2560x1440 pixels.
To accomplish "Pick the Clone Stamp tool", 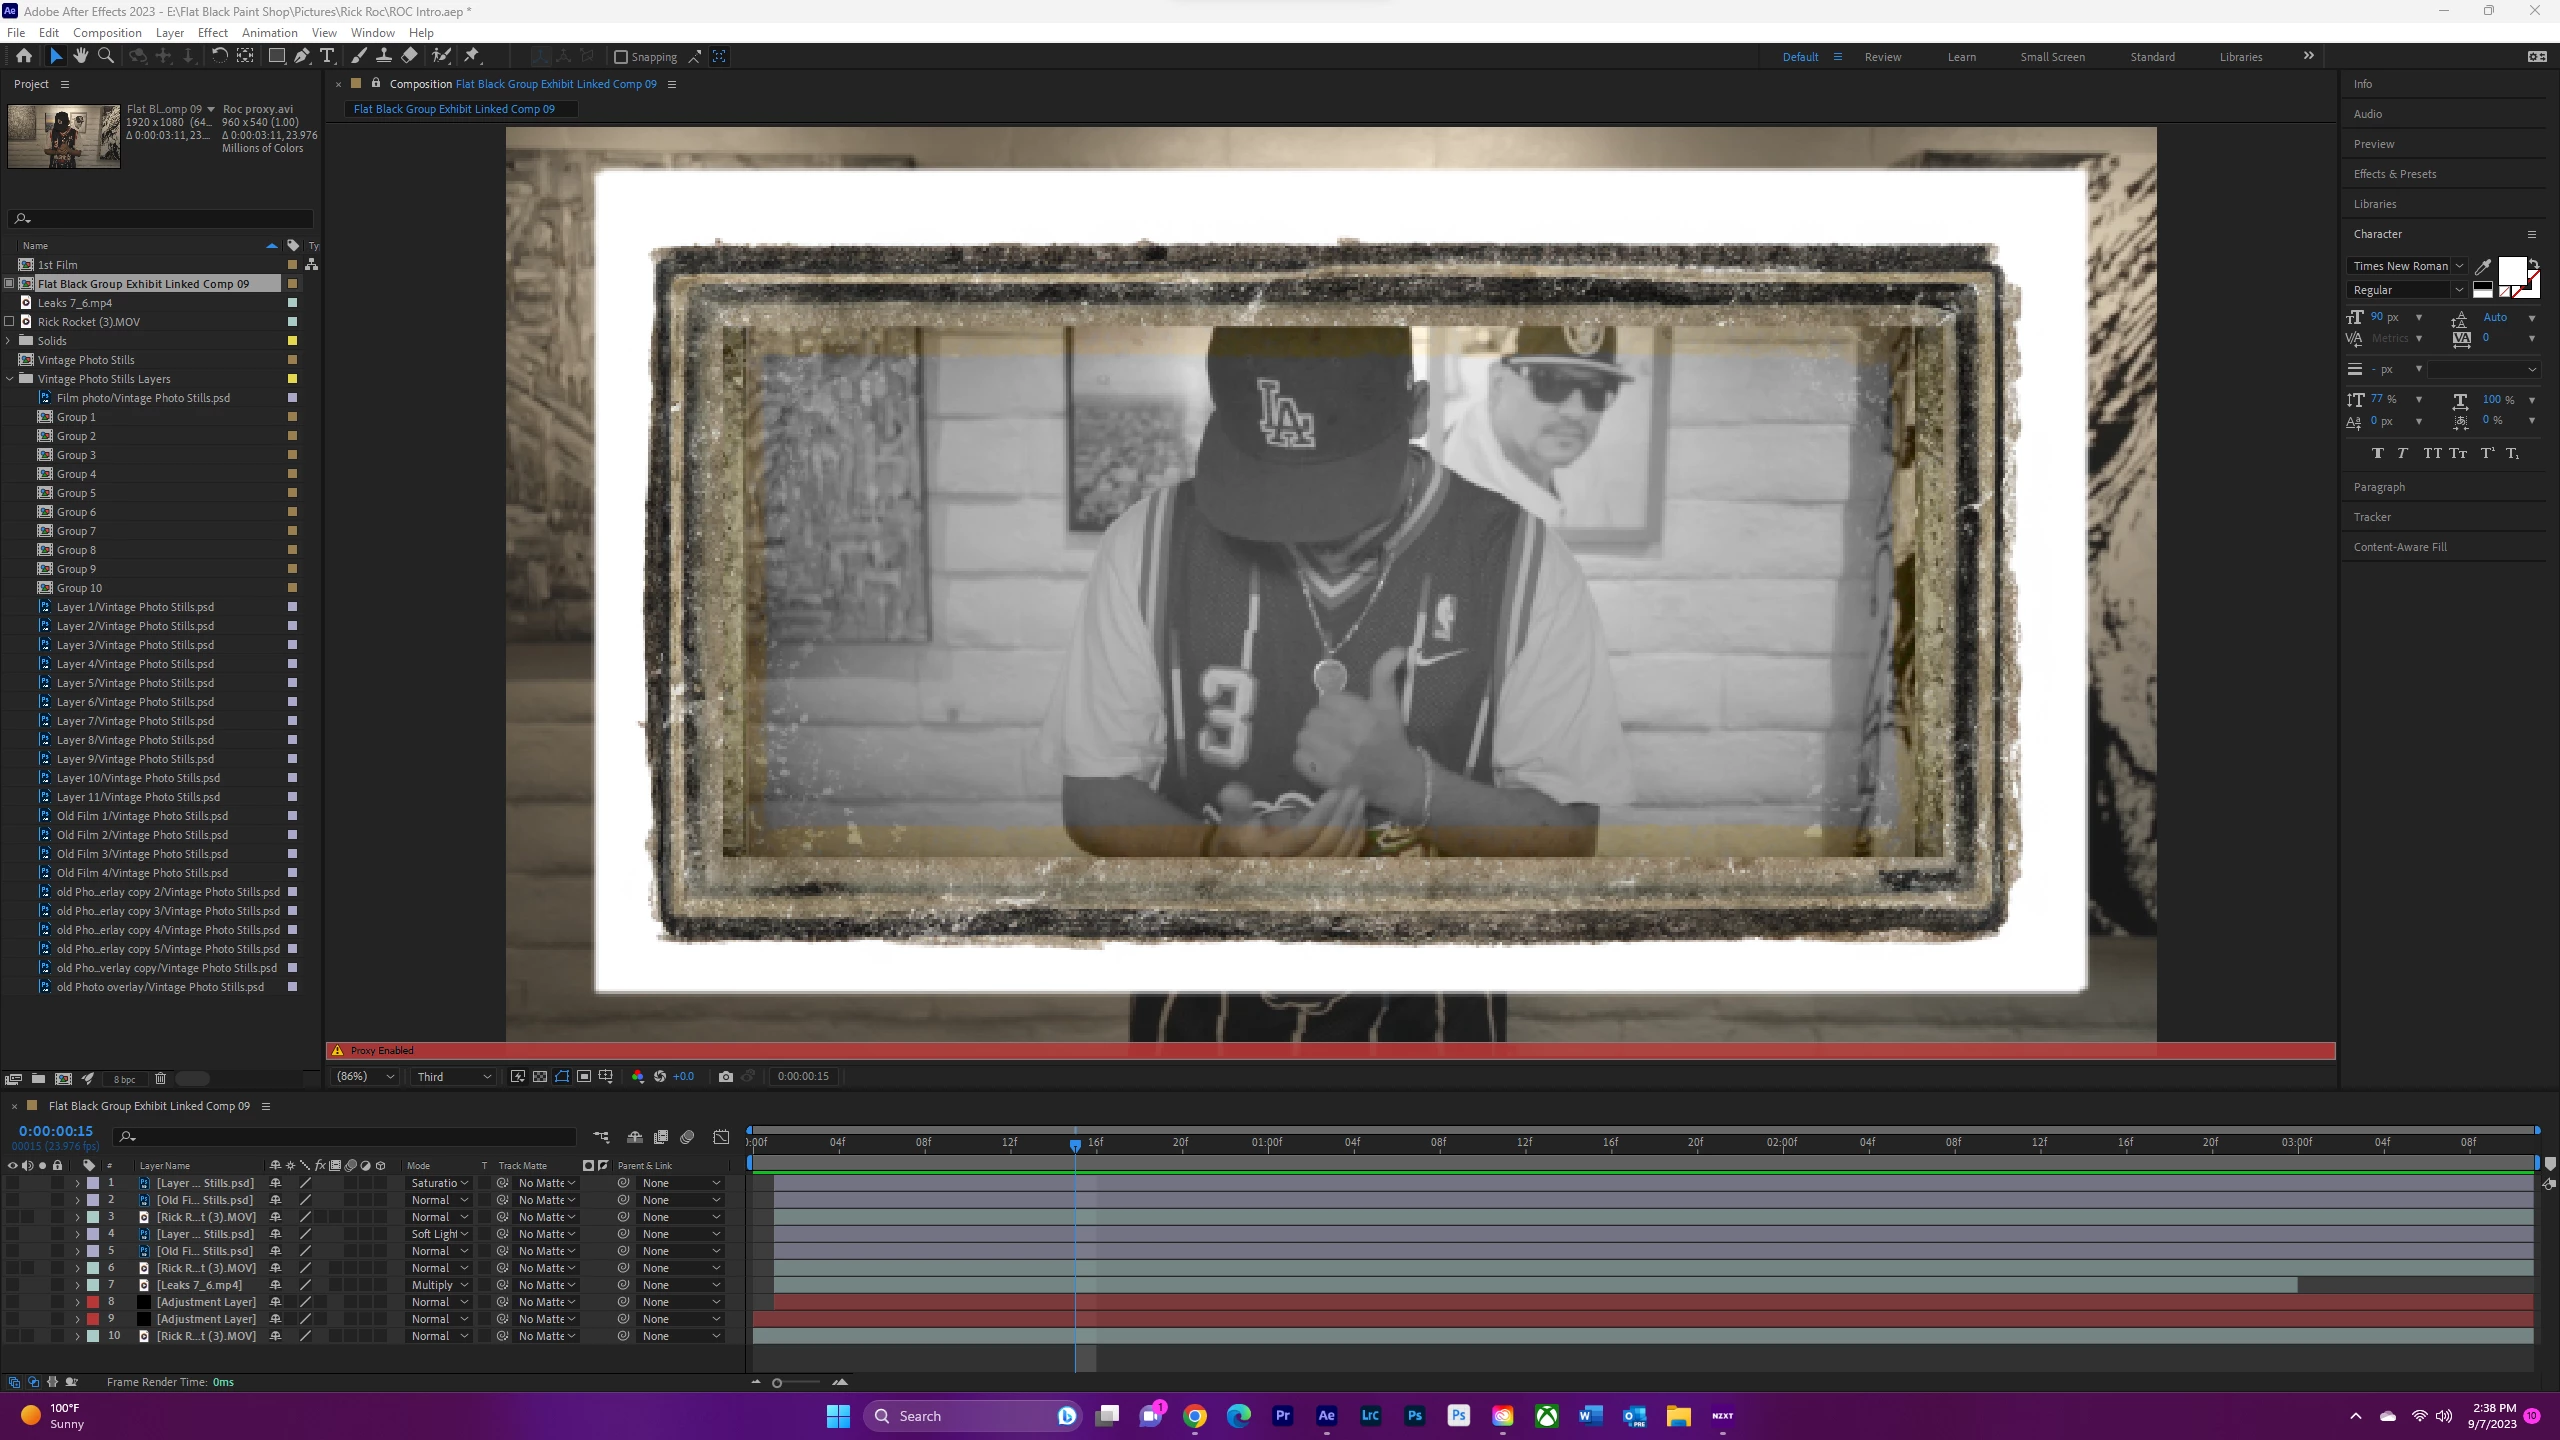I will [x=383, y=57].
